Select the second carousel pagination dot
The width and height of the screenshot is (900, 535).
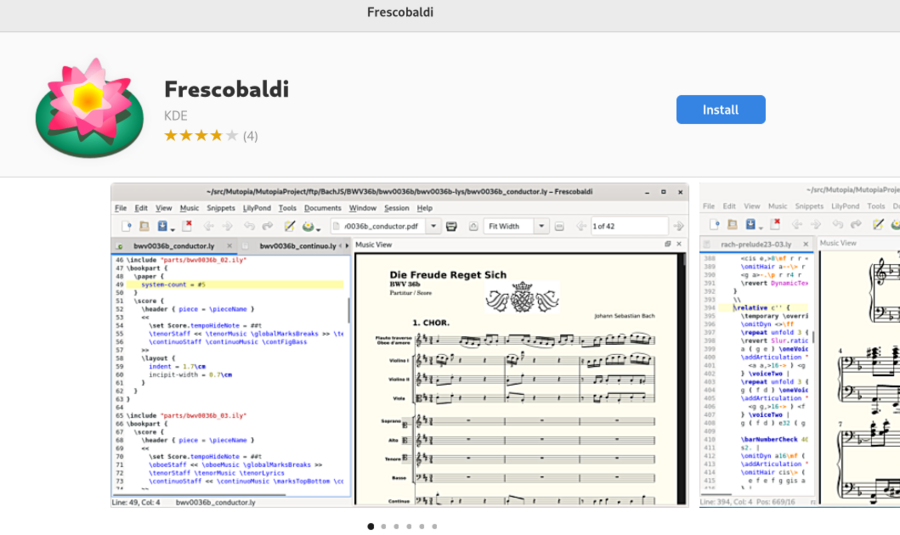pyautogui.click(x=383, y=526)
